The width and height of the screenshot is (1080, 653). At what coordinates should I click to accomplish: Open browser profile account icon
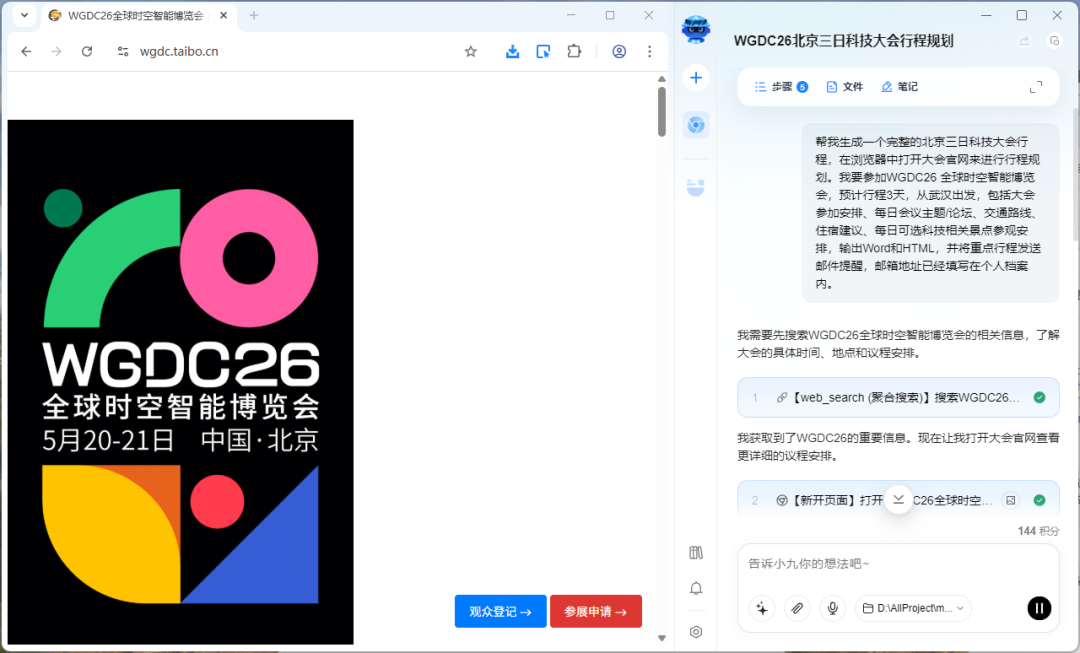(x=619, y=52)
